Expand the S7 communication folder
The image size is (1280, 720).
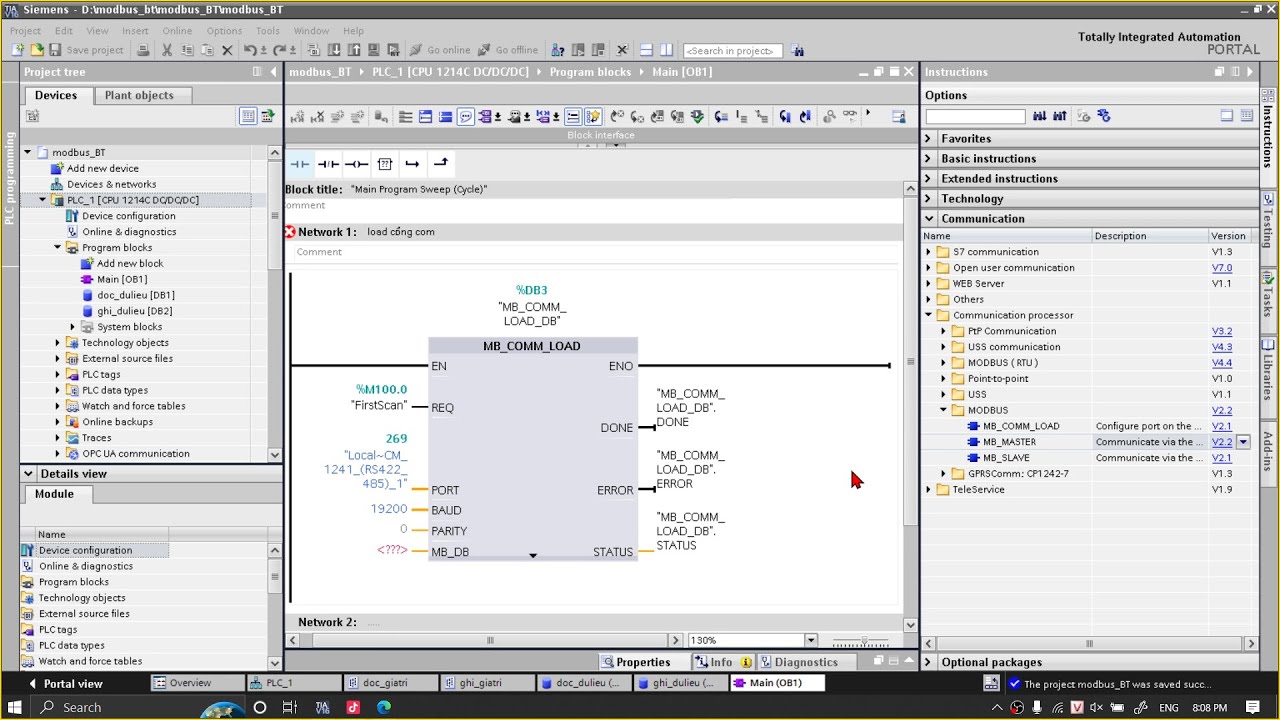tap(928, 252)
